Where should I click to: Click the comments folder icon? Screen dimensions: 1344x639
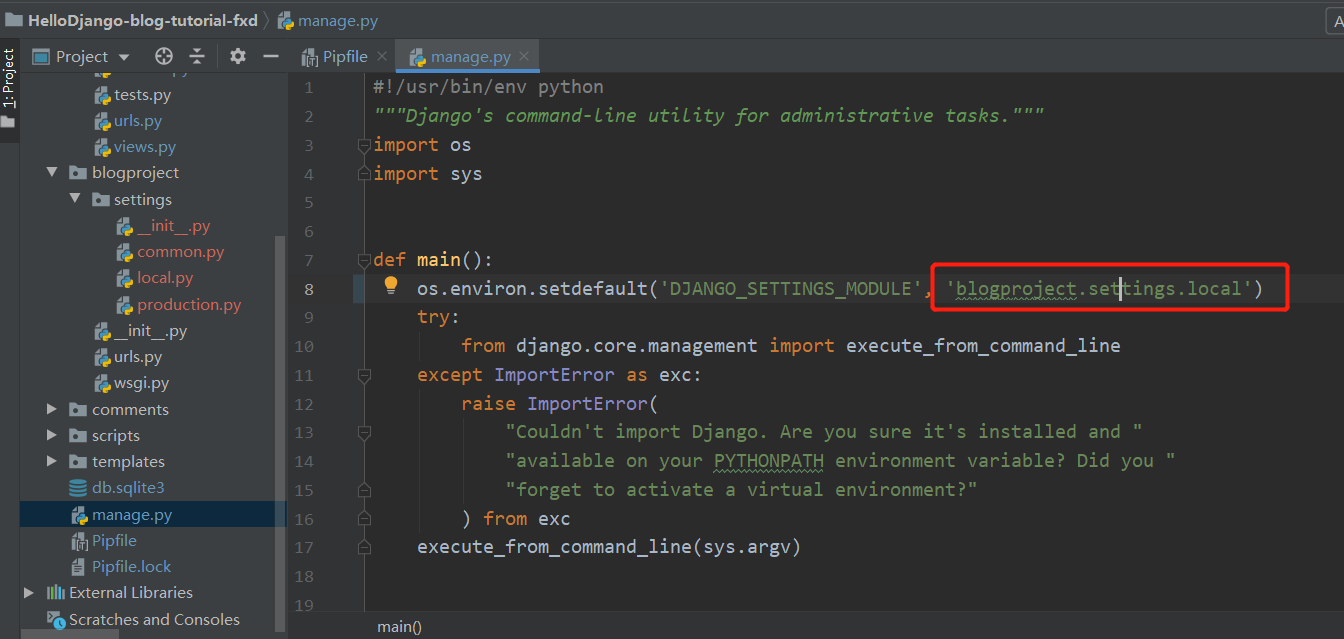[x=77, y=409]
